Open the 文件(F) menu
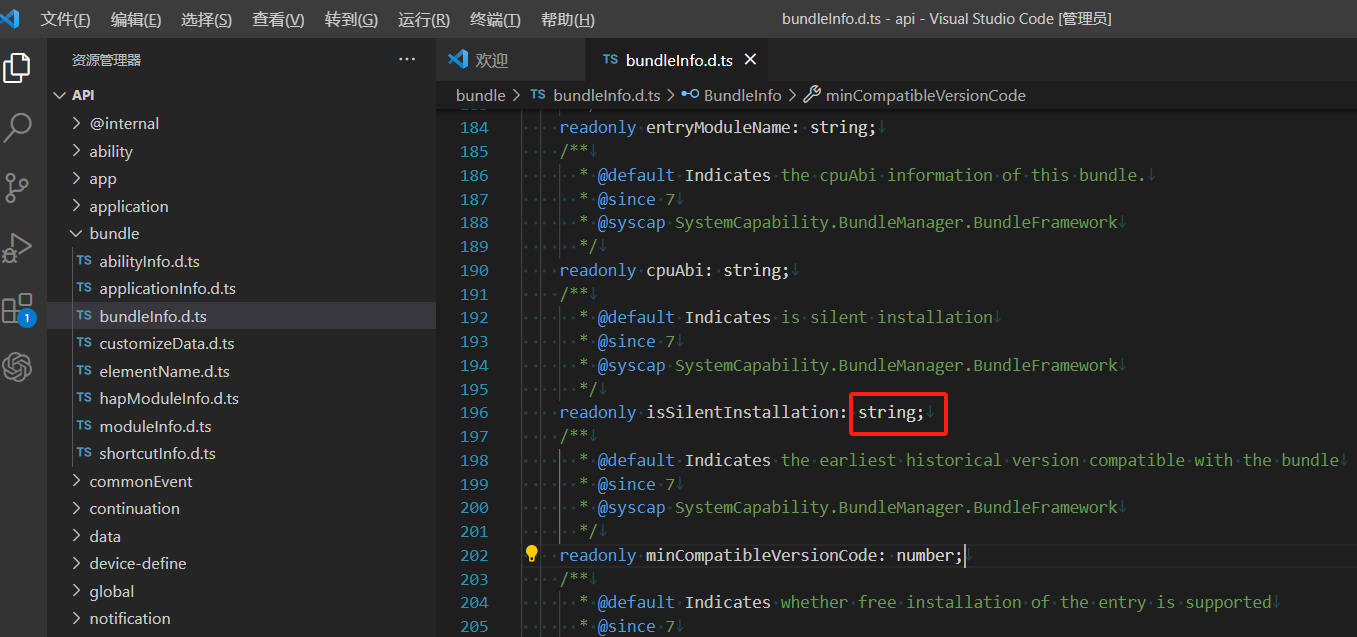This screenshot has height=637, width=1357. click(x=65, y=20)
